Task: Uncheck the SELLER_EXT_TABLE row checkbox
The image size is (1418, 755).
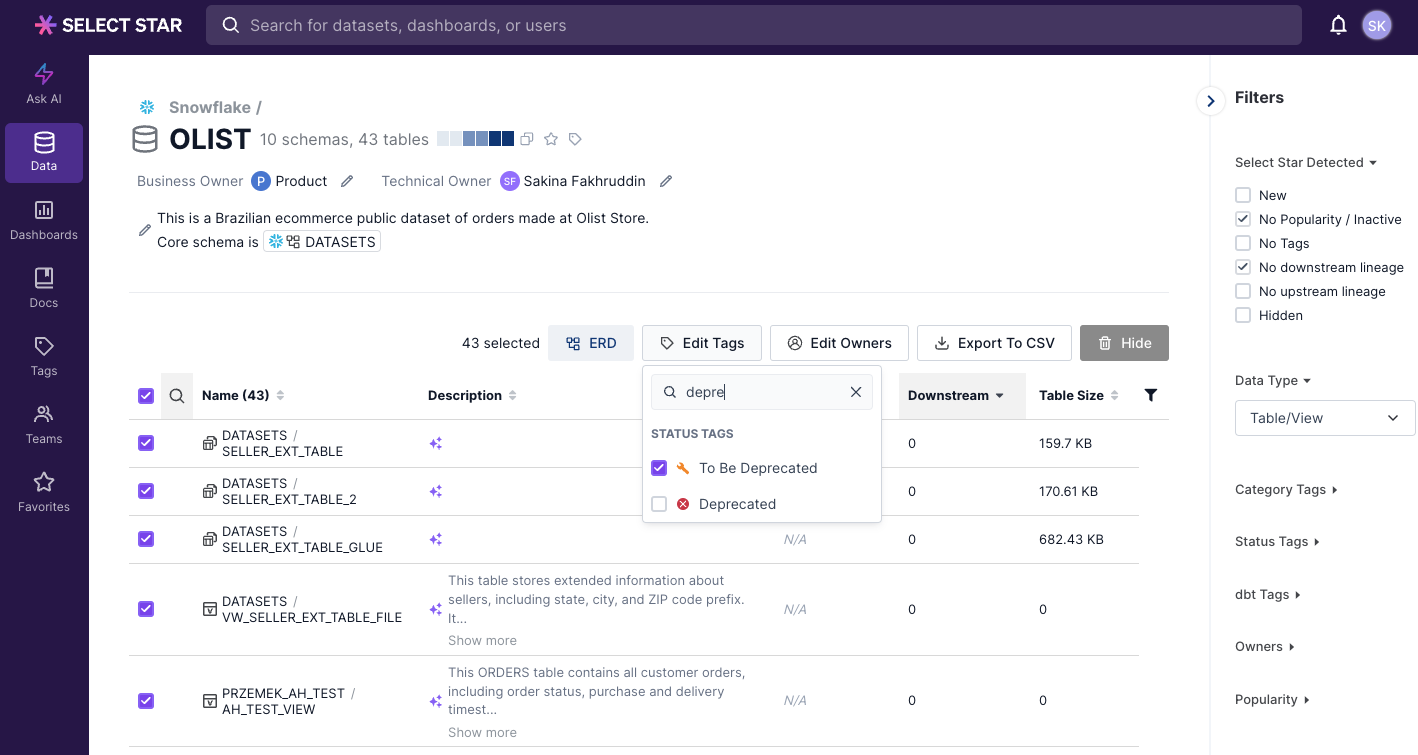Action: [x=146, y=443]
